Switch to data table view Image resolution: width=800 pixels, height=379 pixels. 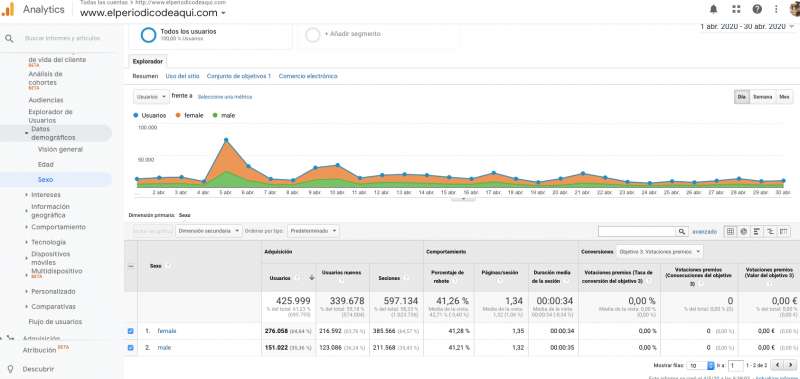731,232
